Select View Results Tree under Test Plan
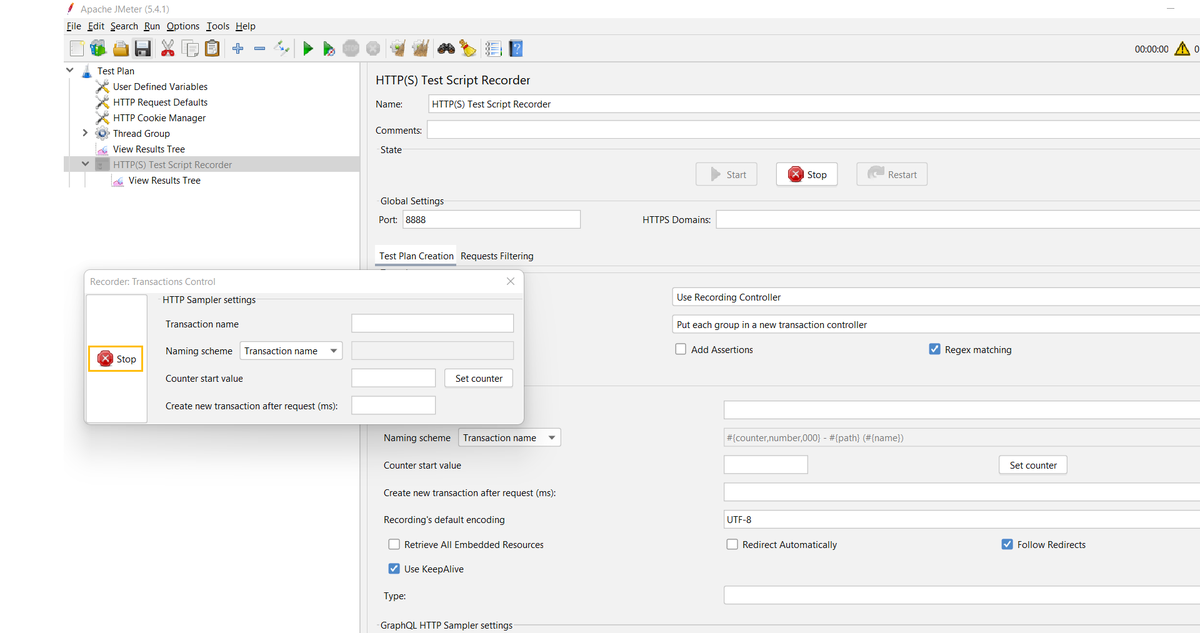 pos(148,149)
